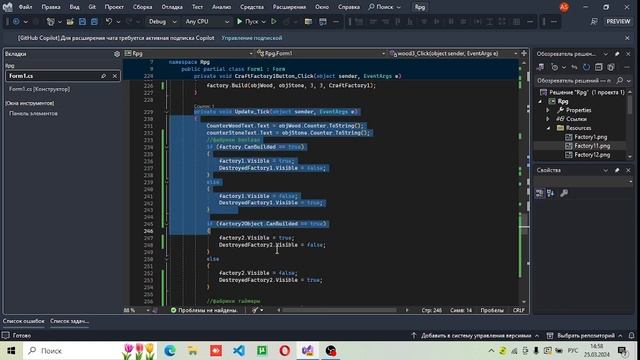
Task: Click Solution Explorer home/views switch icon
Action: 540,67
